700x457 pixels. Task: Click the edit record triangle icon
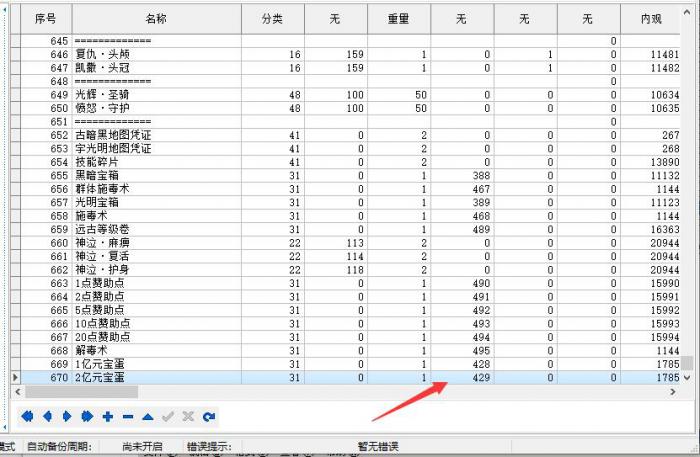coord(148,416)
